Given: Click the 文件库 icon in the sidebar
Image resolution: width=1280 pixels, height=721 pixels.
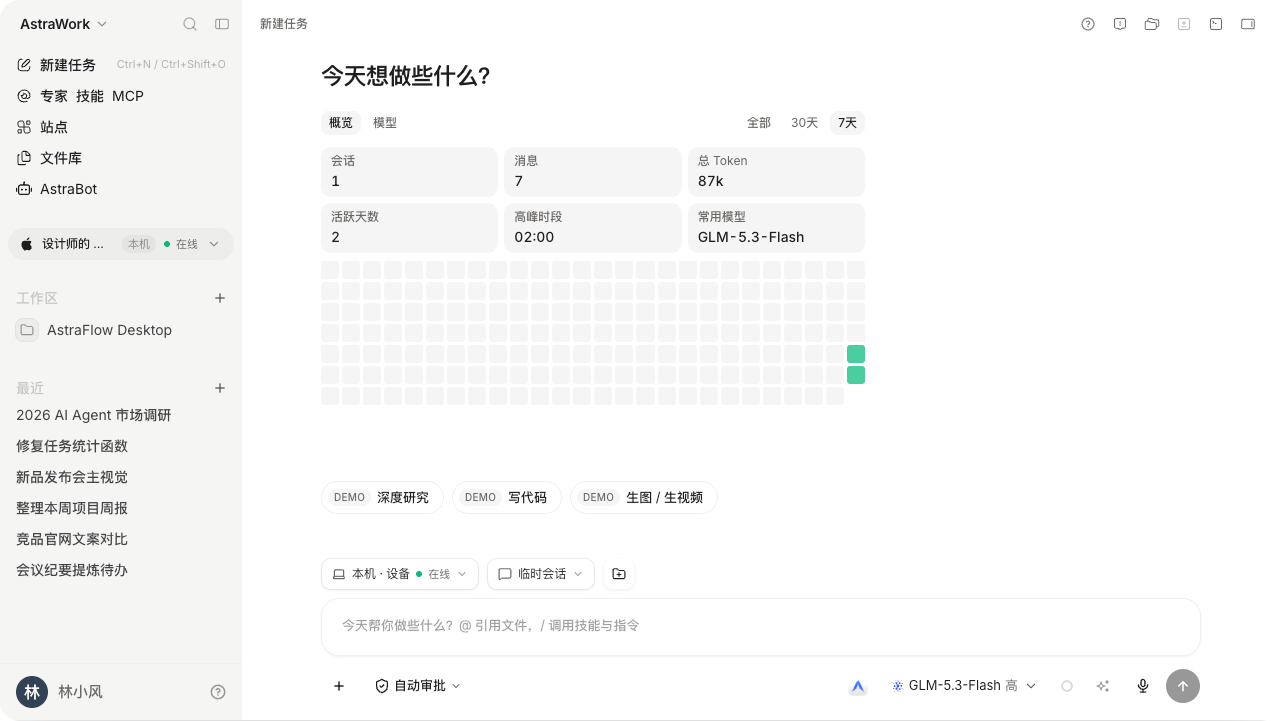Looking at the screenshot, I should (x=24, y=158).
